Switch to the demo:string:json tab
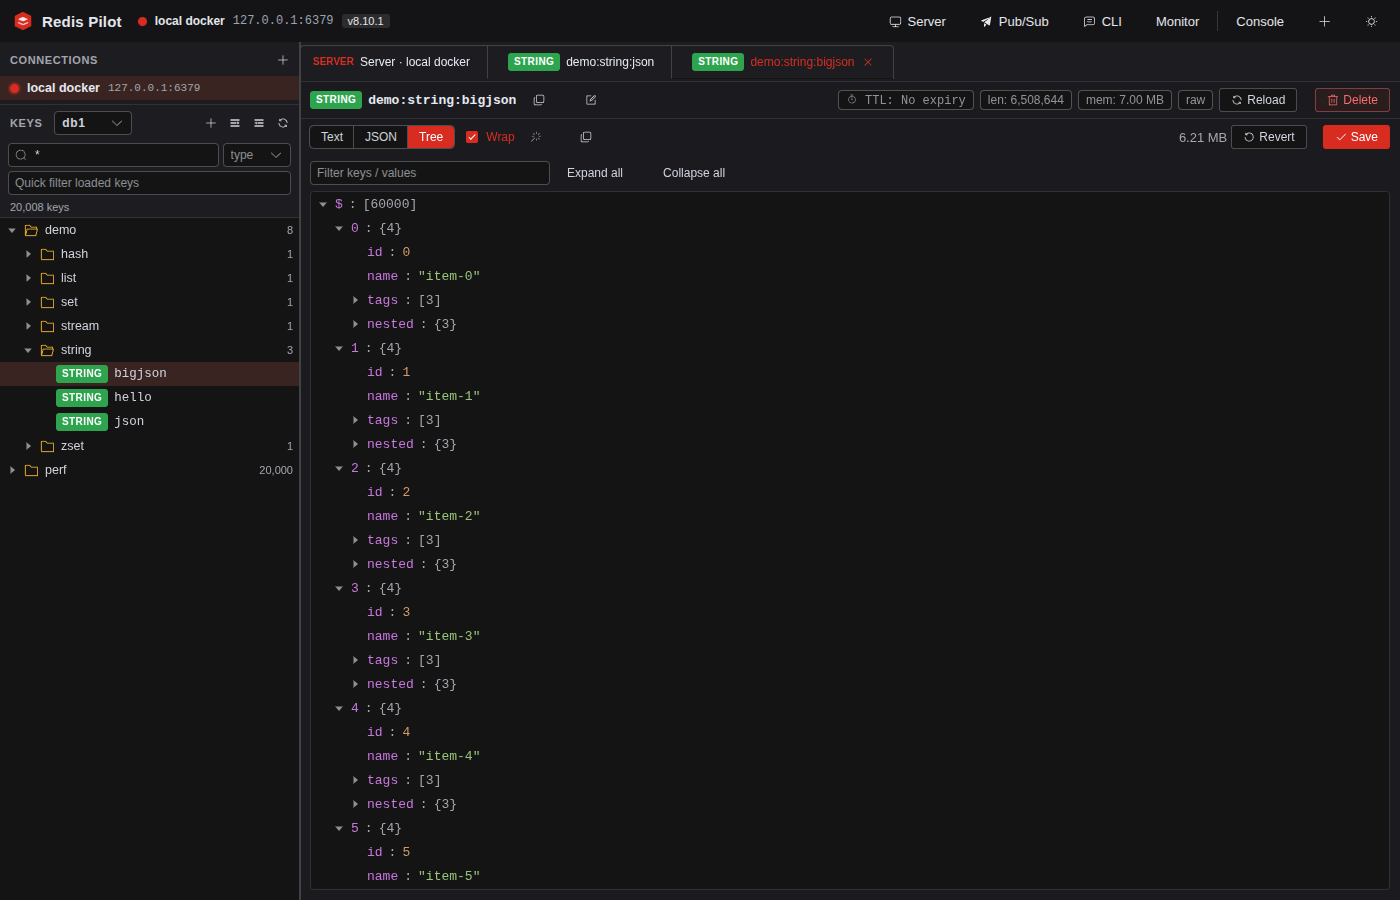The width and height of the screenshot is (1400, 900). point(580,62)
